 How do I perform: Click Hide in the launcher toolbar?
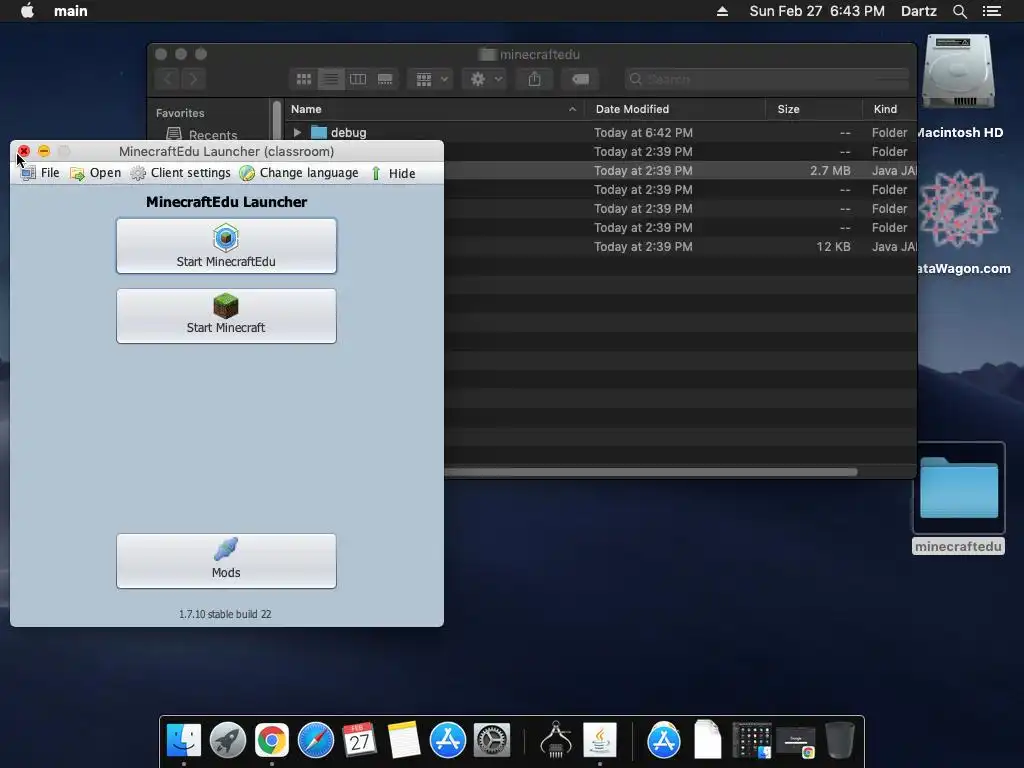click(x=393, y=173)
